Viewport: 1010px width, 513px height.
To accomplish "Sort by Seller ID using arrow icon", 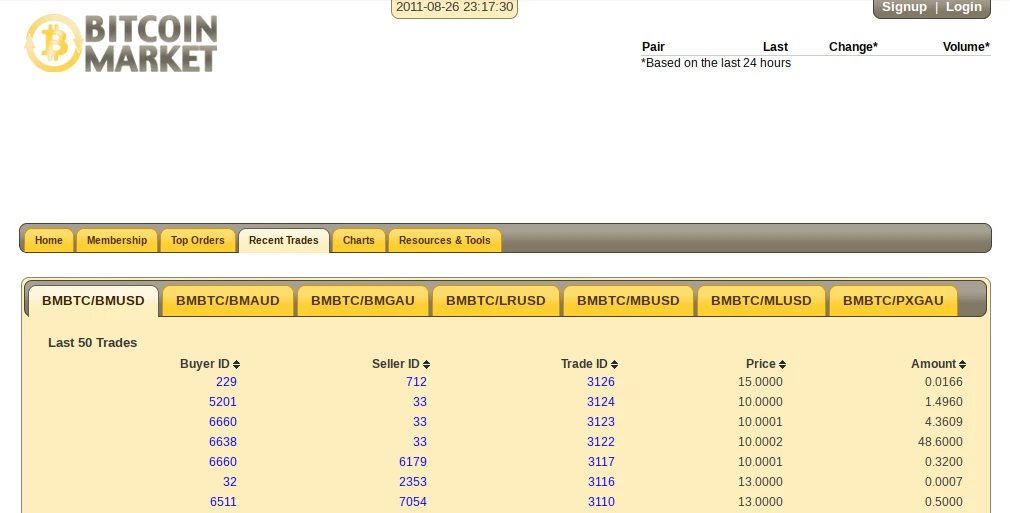I will (x=426, y=365).
